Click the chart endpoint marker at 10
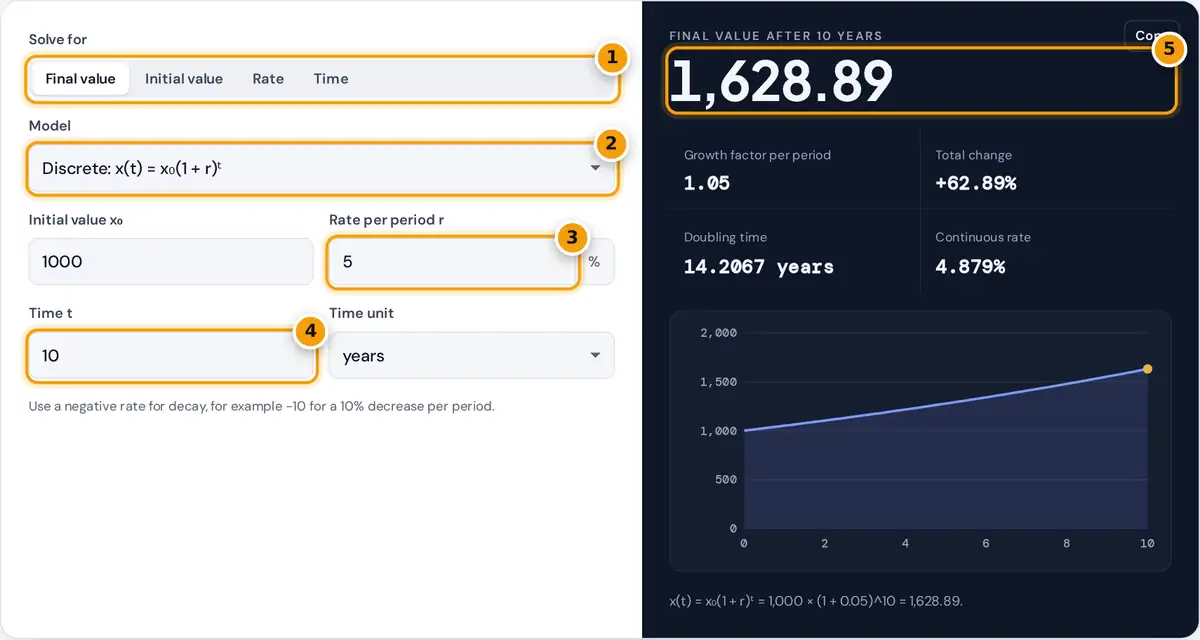Image resolution: width=1200 pixels, height=640 pixels. point(1147,369)
